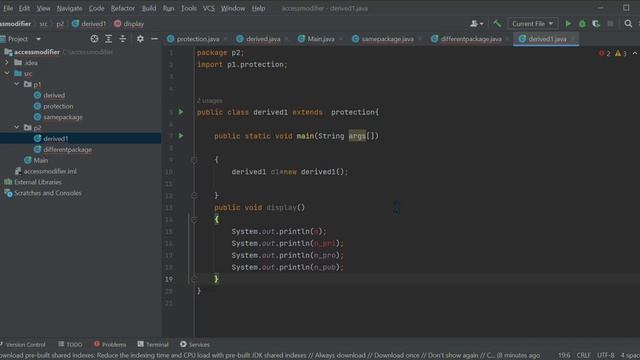Click UTF-8 encoding in status bar
This screenshot has width=640, height=360.
(x=606, y=356)
